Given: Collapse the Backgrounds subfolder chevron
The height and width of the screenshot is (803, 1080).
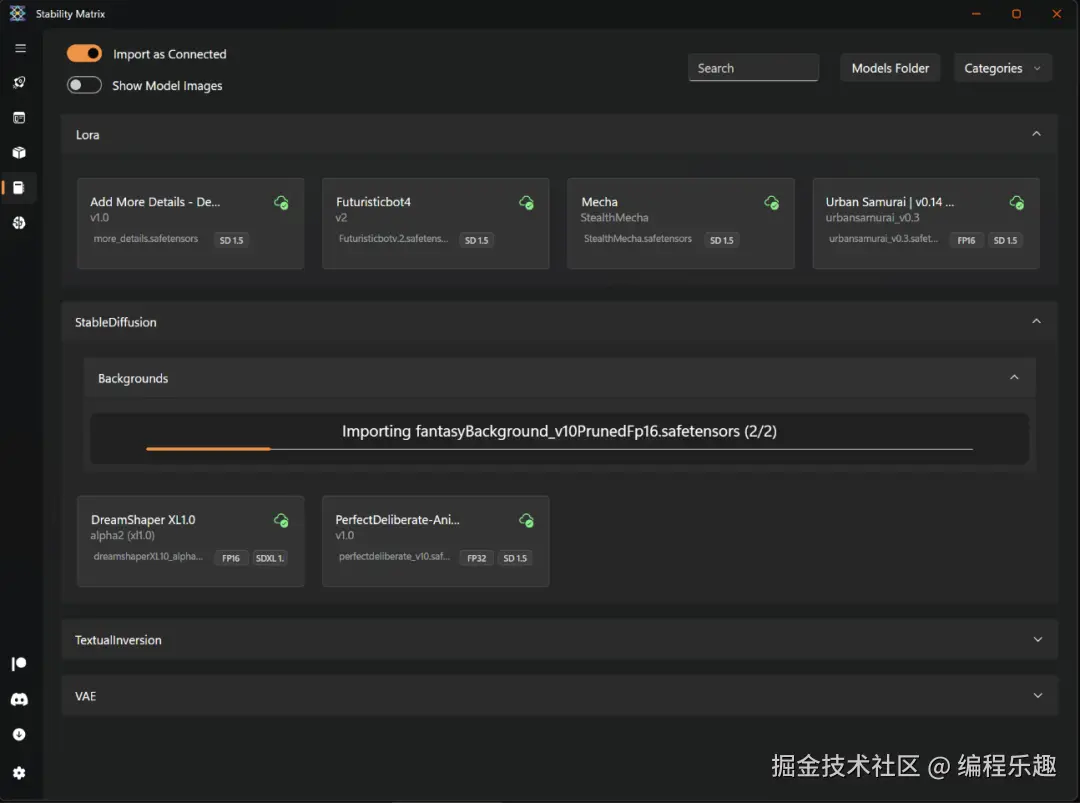Looking at the screenshot, I should (1014, 377).
